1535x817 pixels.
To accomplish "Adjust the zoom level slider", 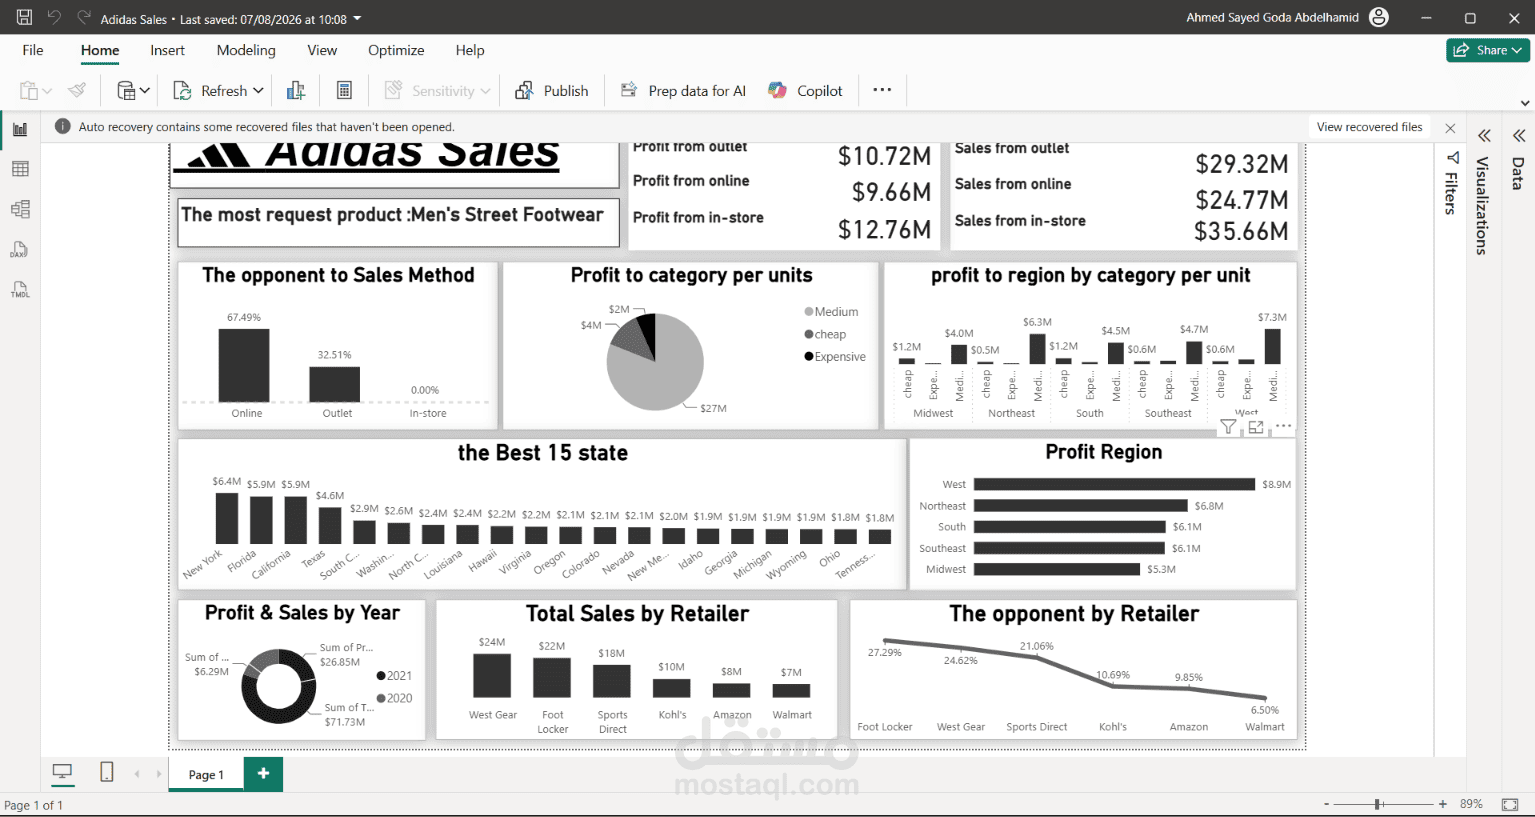I will click(1378, 804).
